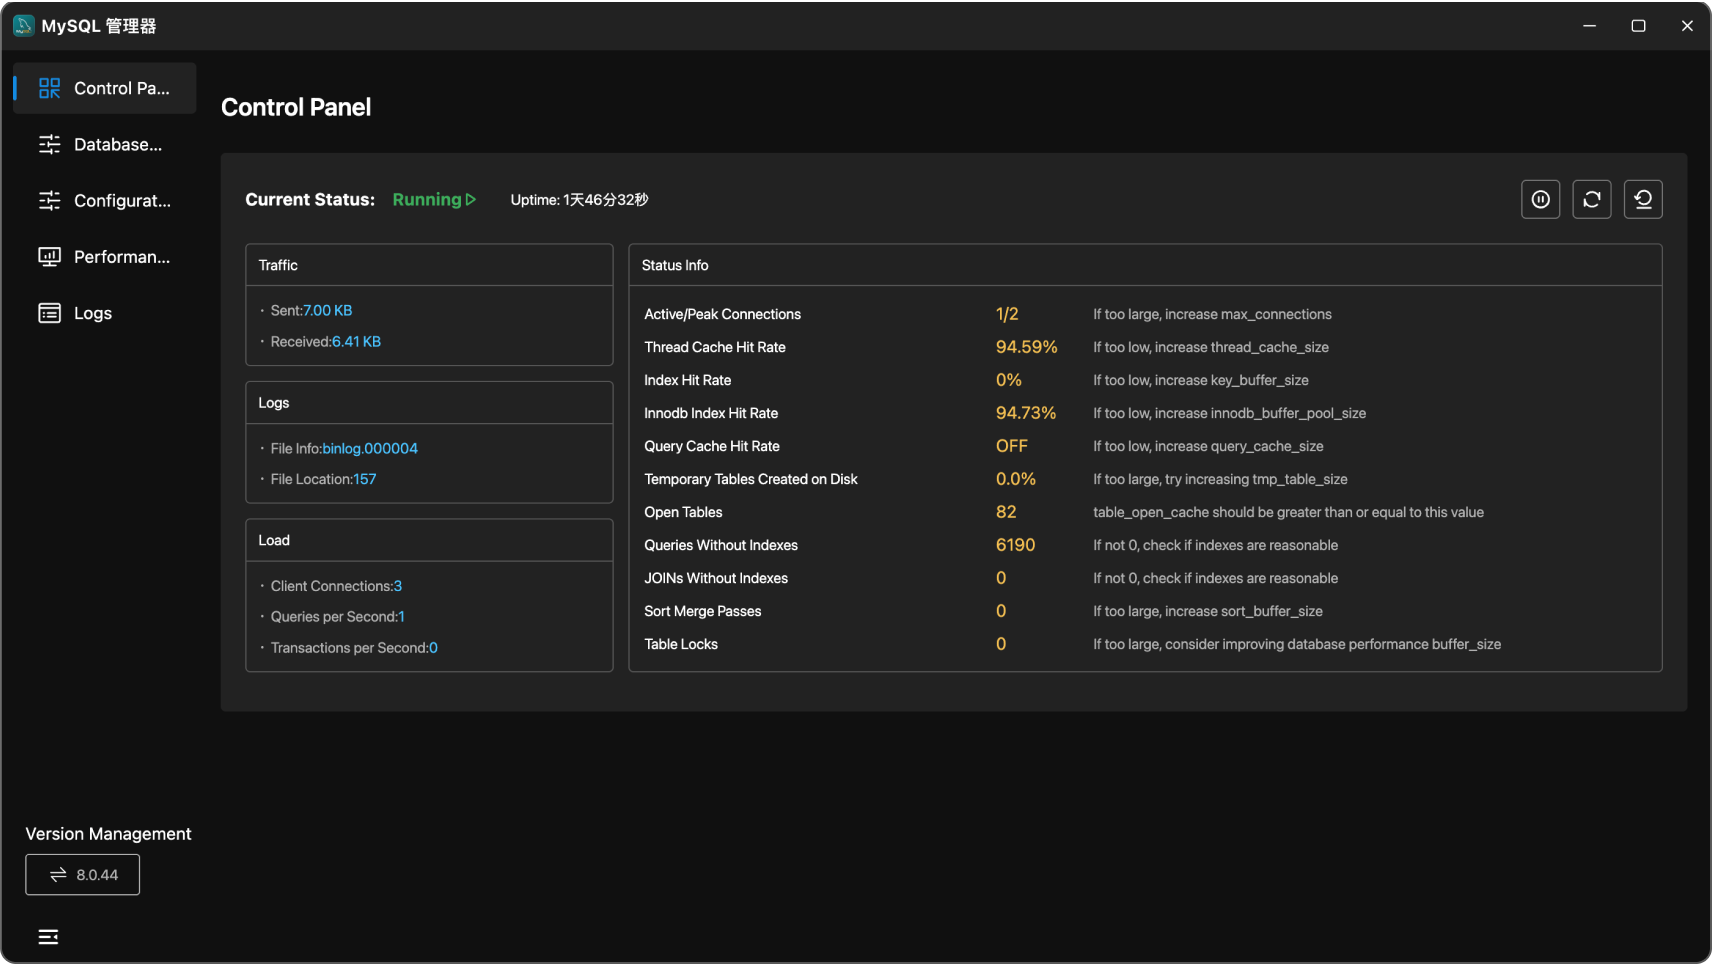The width and height of the screenshot is (1712, 964).
Task: Open version switcher showing 8.0.44
Action: pos(83,875)
